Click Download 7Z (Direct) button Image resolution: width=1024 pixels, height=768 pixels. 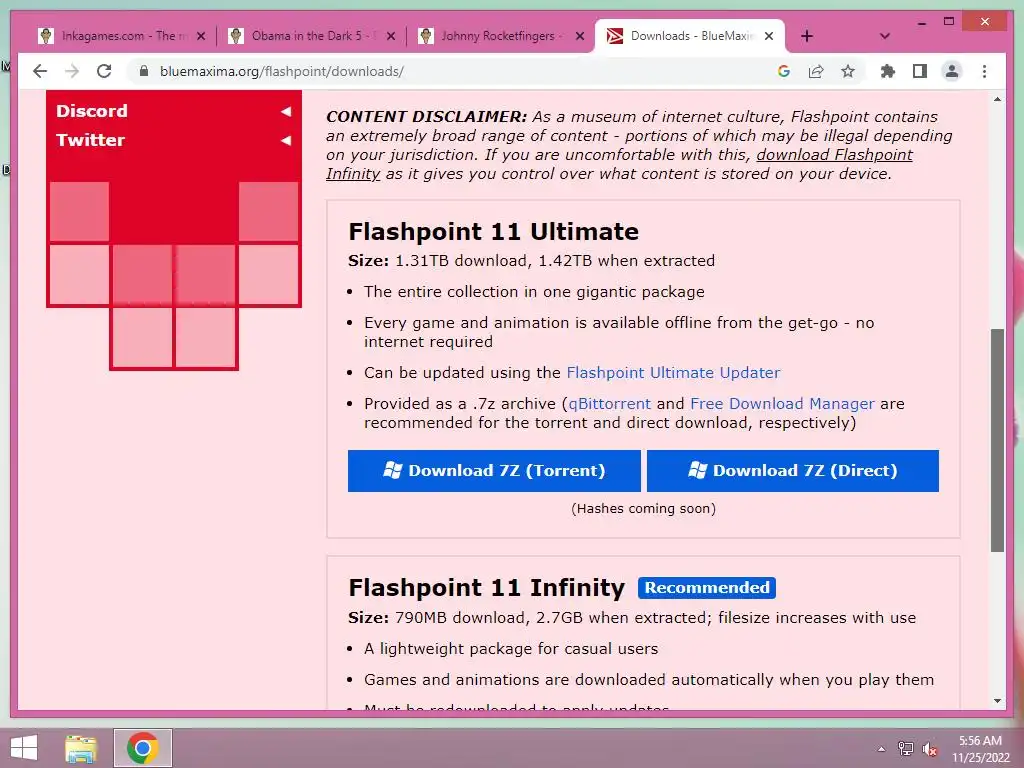[x=793, y=470]
